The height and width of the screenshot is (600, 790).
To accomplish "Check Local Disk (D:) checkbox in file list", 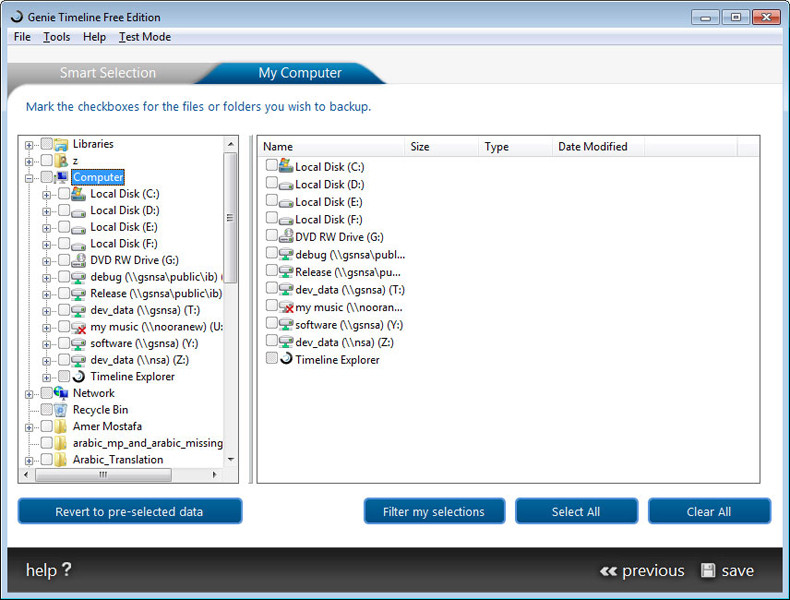I will [272, 182].
